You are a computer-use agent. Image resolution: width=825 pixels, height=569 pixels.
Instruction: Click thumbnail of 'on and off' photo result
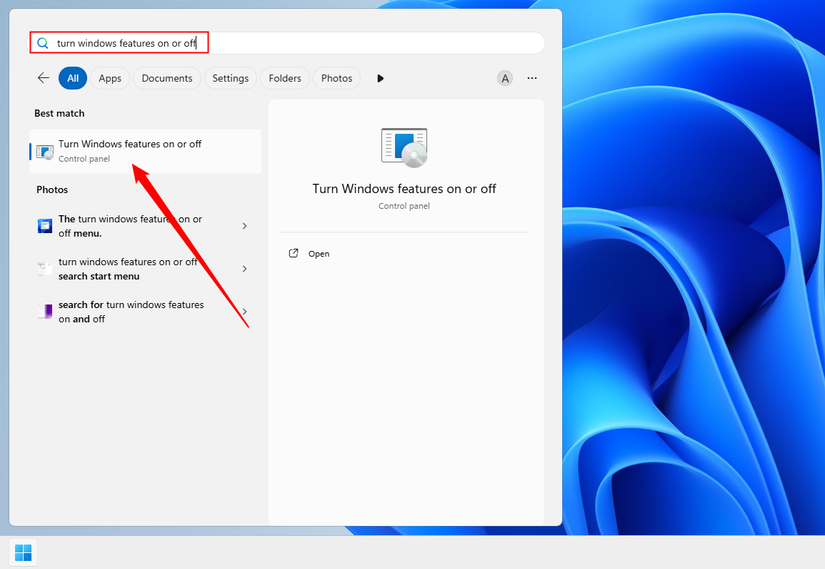point(45,312)
